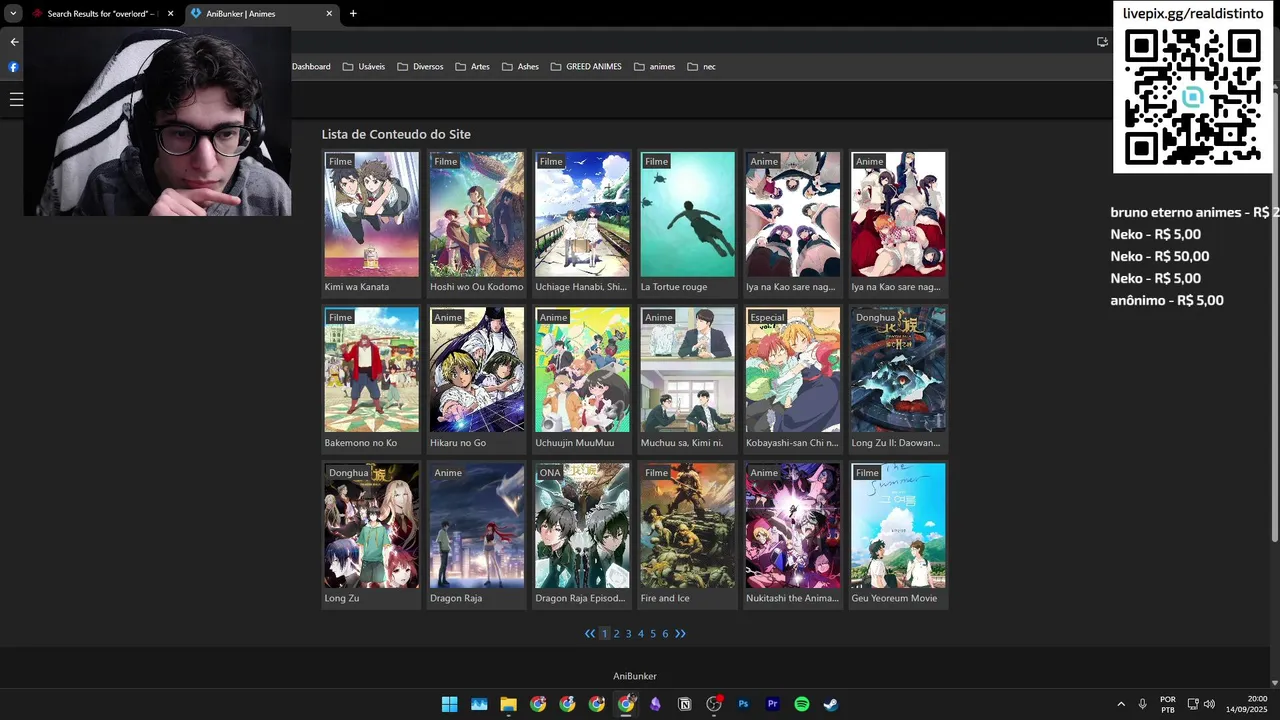
Task: Click the livepix.gg/realdistinto text
Action: click(1192, 13)
